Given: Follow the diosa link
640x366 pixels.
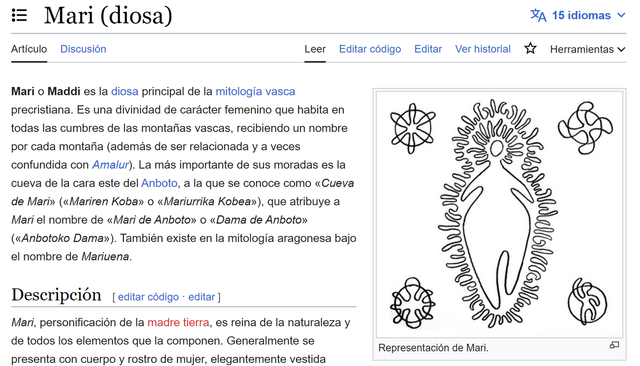Looking at the screenshot, I should (124, 91).
